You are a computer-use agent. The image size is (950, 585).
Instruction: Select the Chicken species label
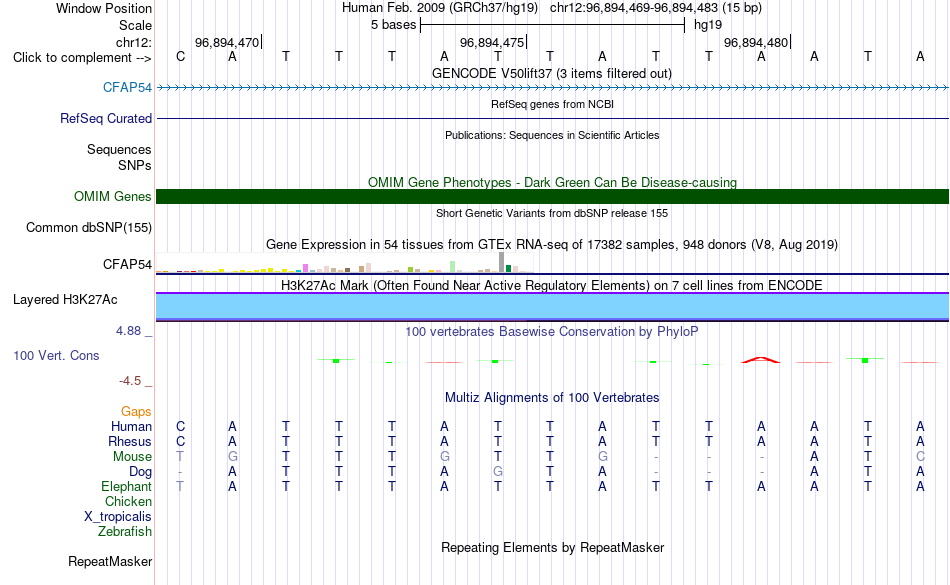[128, 501]
